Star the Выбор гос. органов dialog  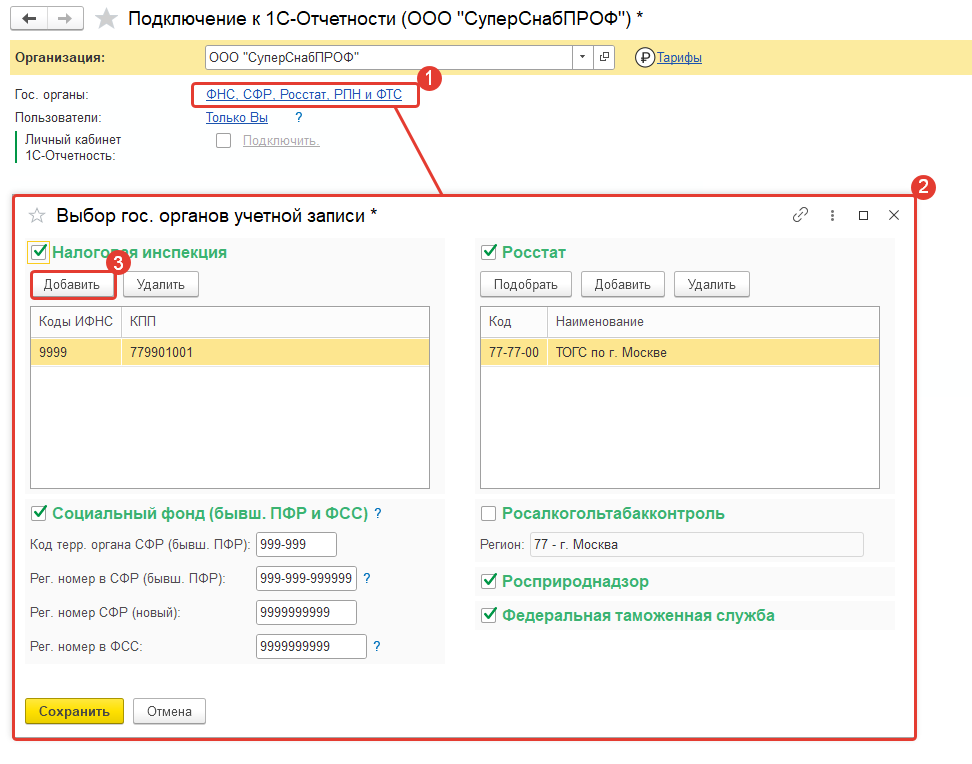click(37, 216)
